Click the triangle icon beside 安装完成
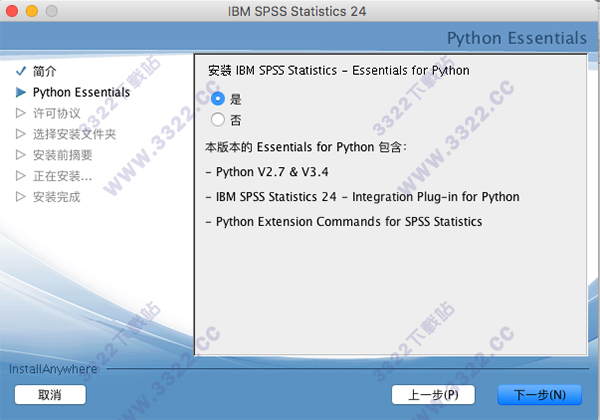 pyautogui.click(x=21, y=197)
